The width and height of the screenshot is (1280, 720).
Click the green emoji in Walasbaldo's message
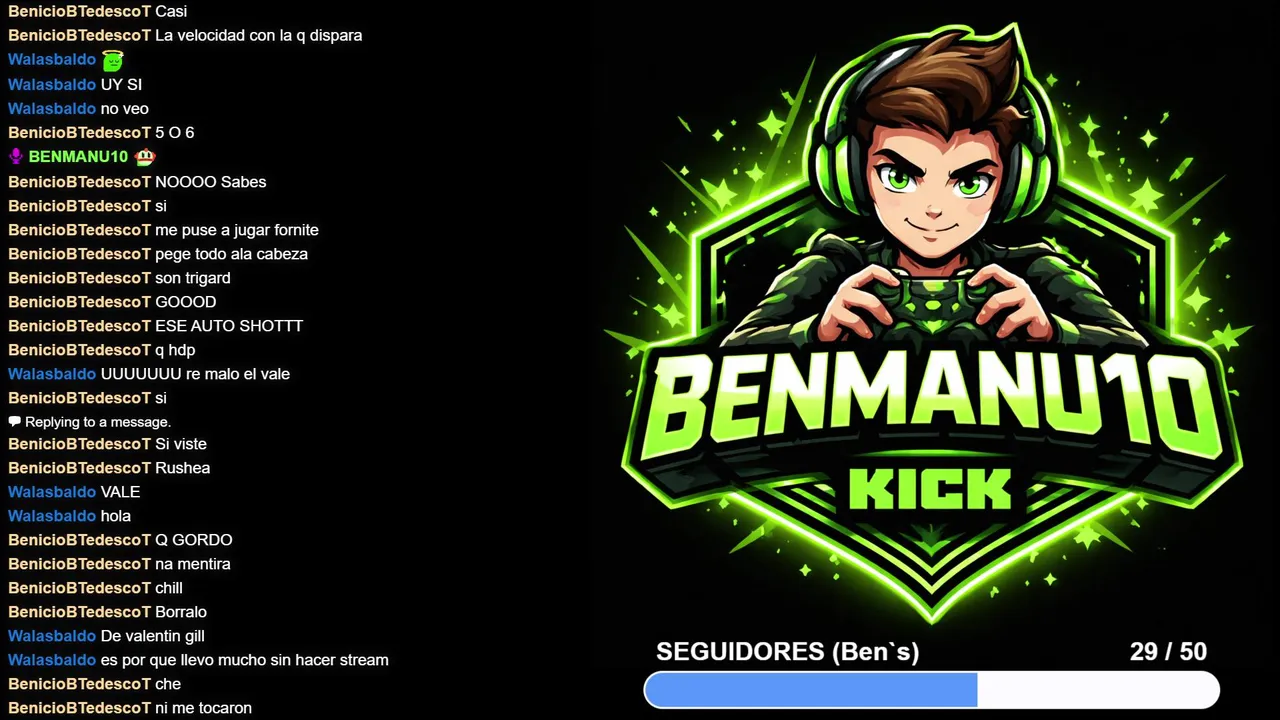click(112, 60)
